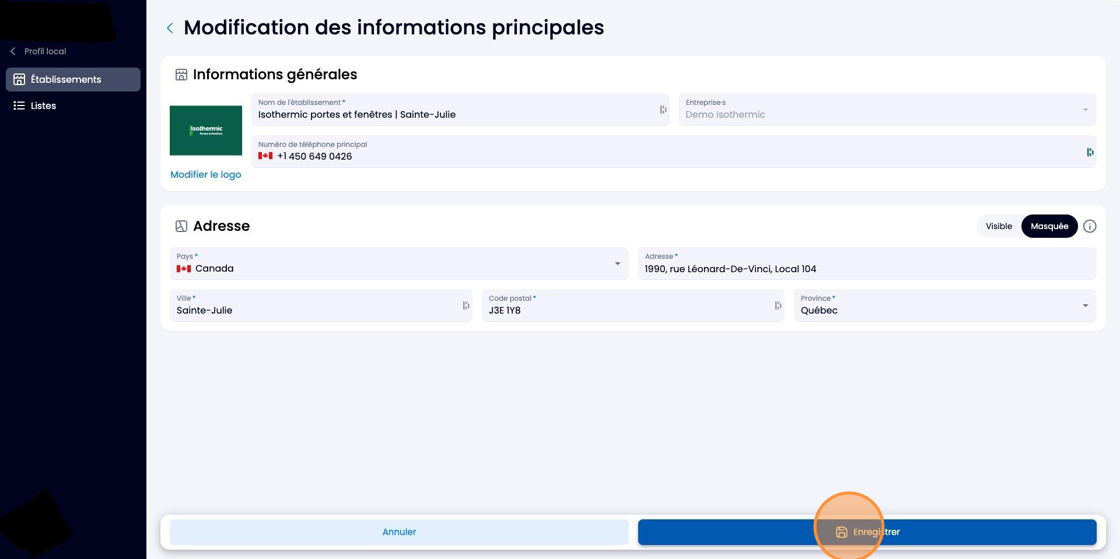Expand the Province dropdown
Screen dimensions: 1120x559
click(x=945, y=306)
